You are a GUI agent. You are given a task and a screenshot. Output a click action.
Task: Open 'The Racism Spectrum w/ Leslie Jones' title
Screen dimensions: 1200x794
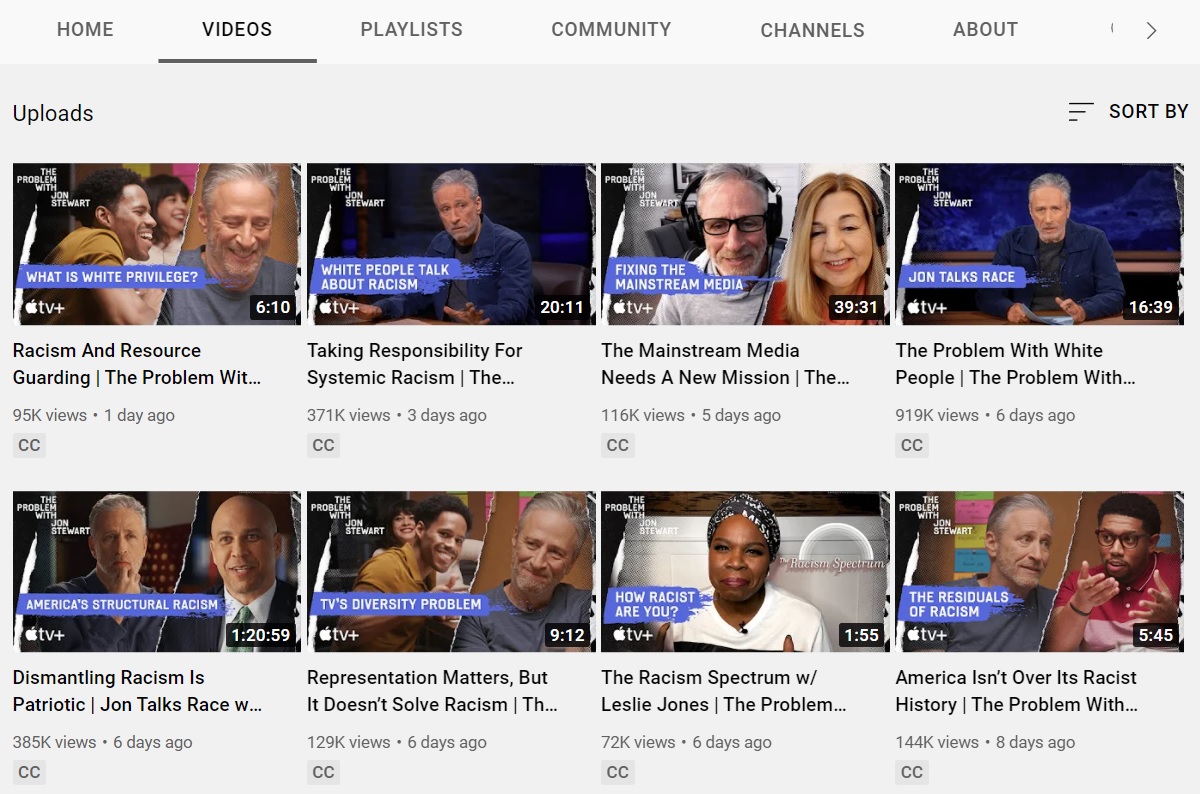point(724,691)
